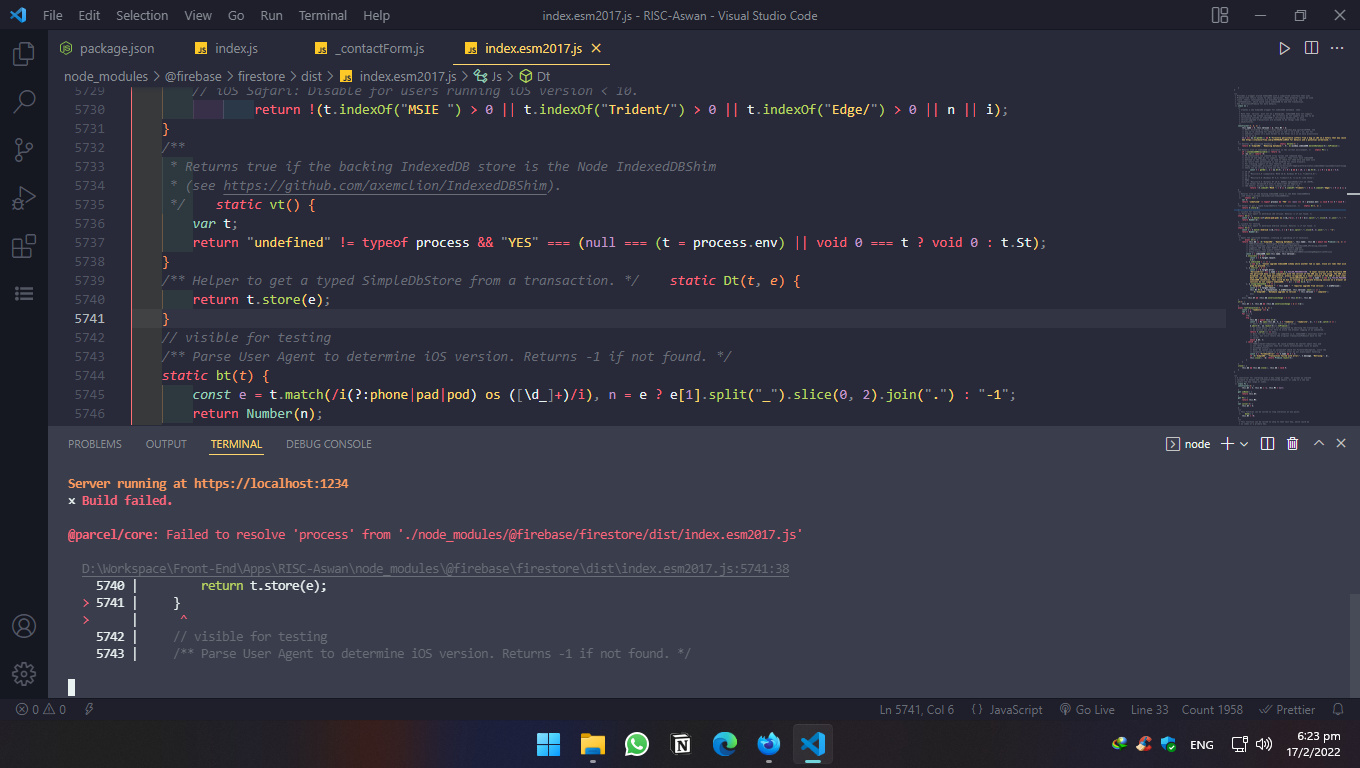Create a new terminal with the plus icon
Viewport: 1360px width, 768px height.
pos(1227,444)
